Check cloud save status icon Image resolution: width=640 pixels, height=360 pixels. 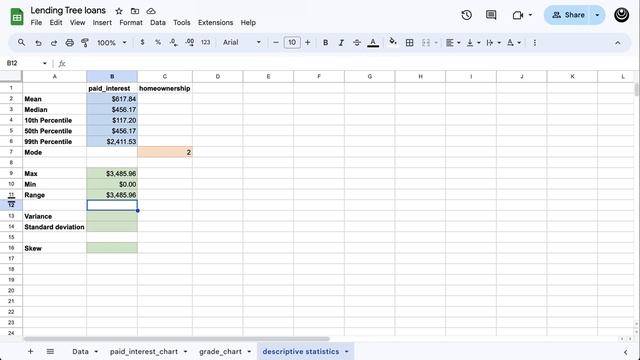click(x=151, y=11)
